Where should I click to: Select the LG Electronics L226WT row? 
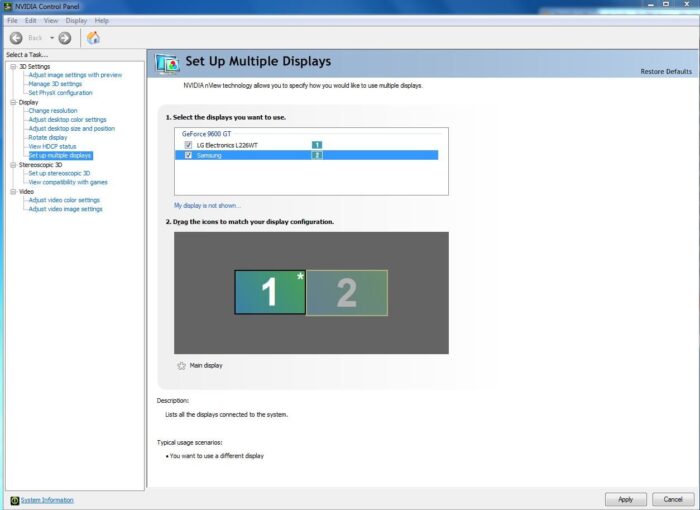pos(306,145)
